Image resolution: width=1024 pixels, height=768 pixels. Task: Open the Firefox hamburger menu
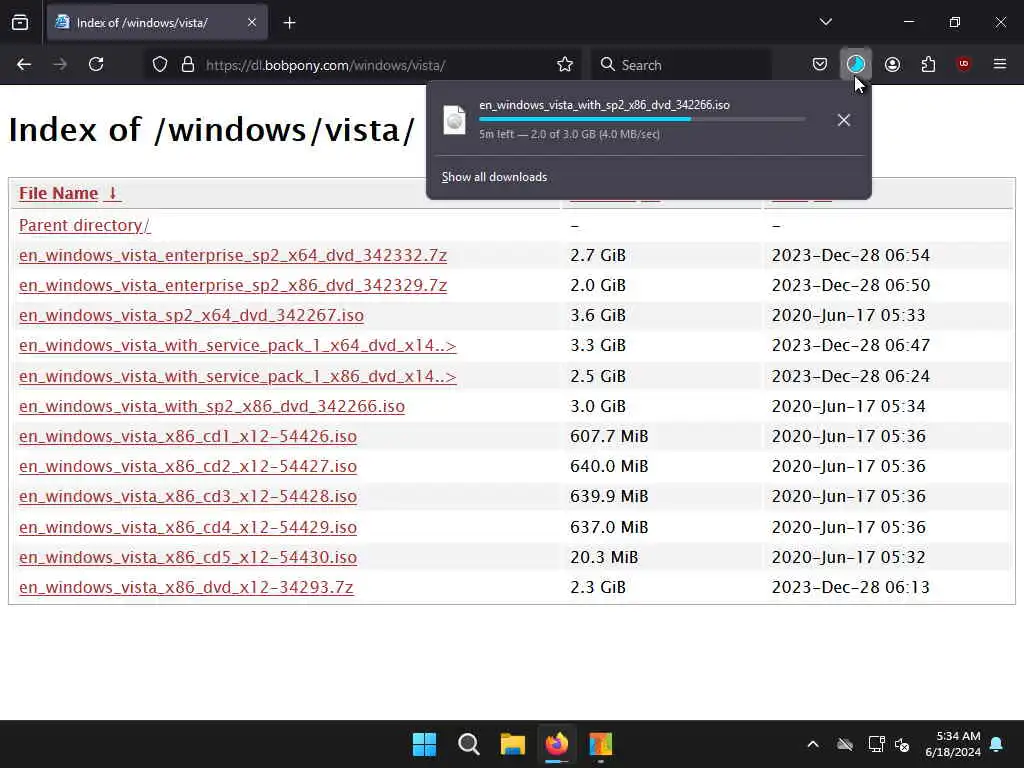(999, 64)
